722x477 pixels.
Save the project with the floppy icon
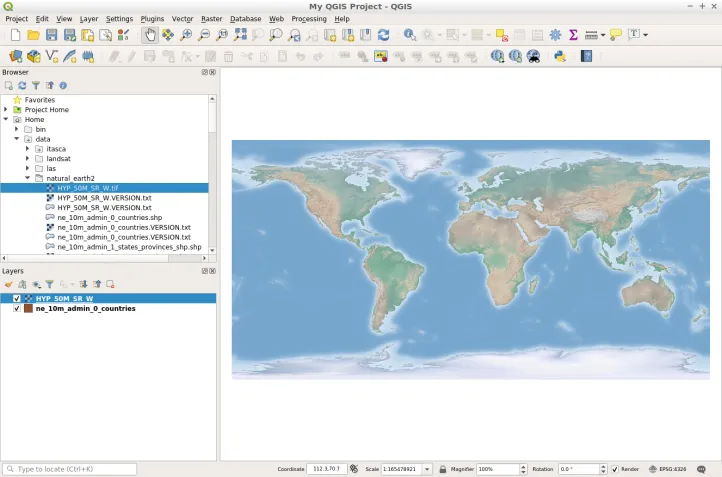click(x=52, y=35)
